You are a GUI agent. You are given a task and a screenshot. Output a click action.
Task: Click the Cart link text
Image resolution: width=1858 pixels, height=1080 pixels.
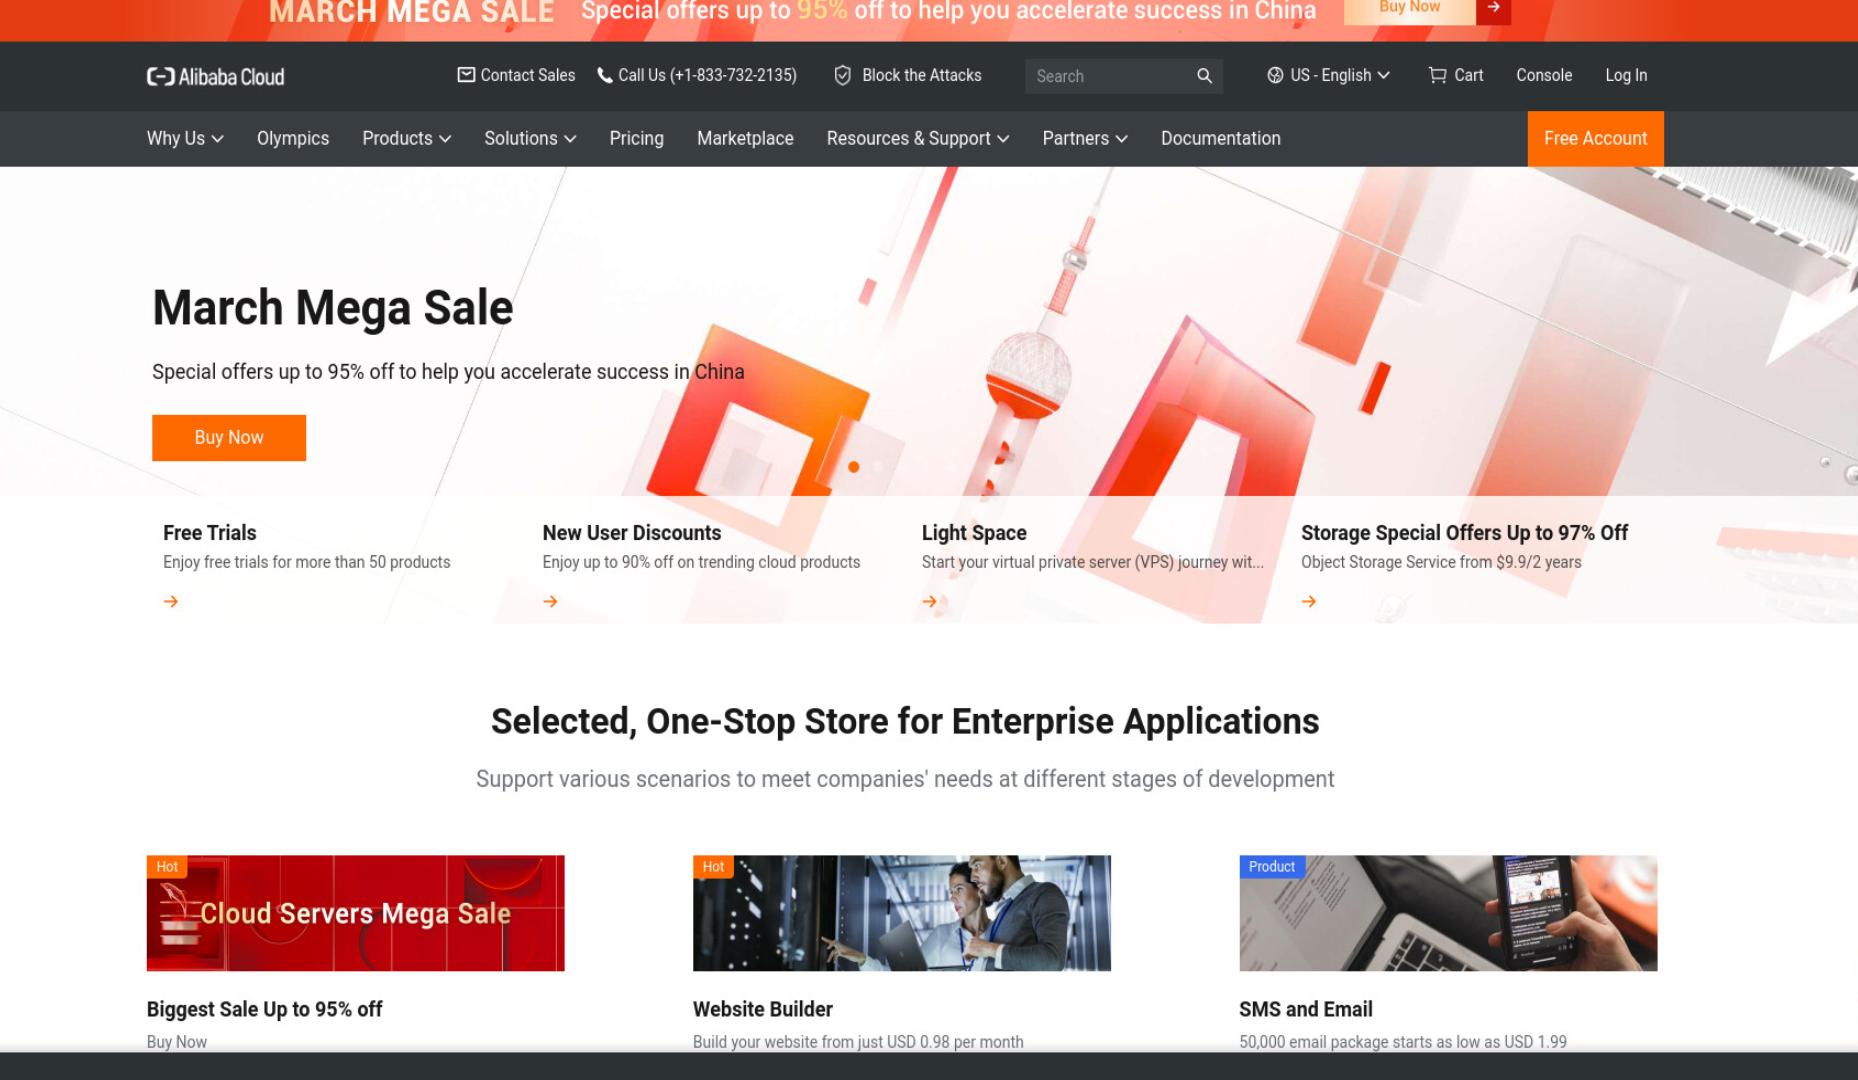point(1469,75)
